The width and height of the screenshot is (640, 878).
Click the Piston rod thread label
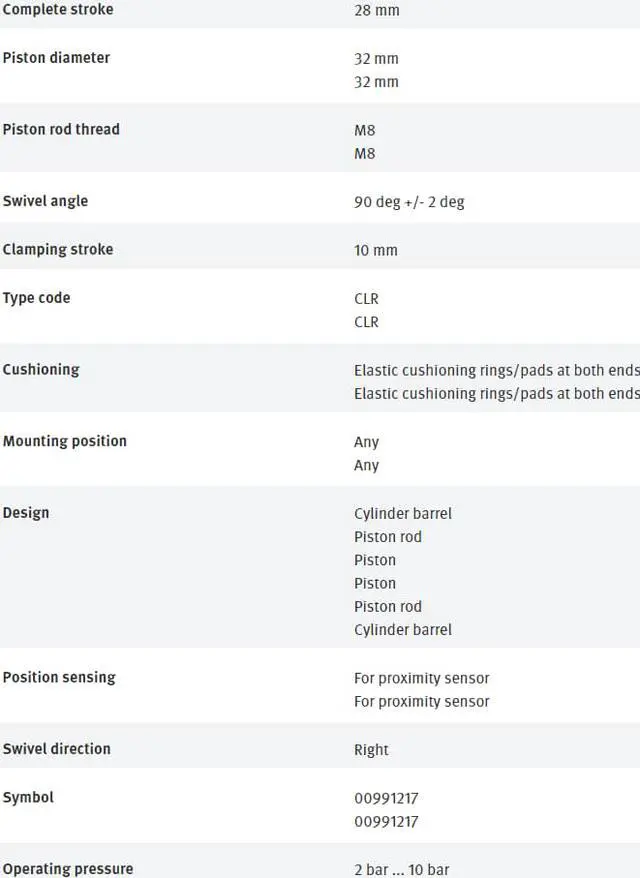point(61,129)
